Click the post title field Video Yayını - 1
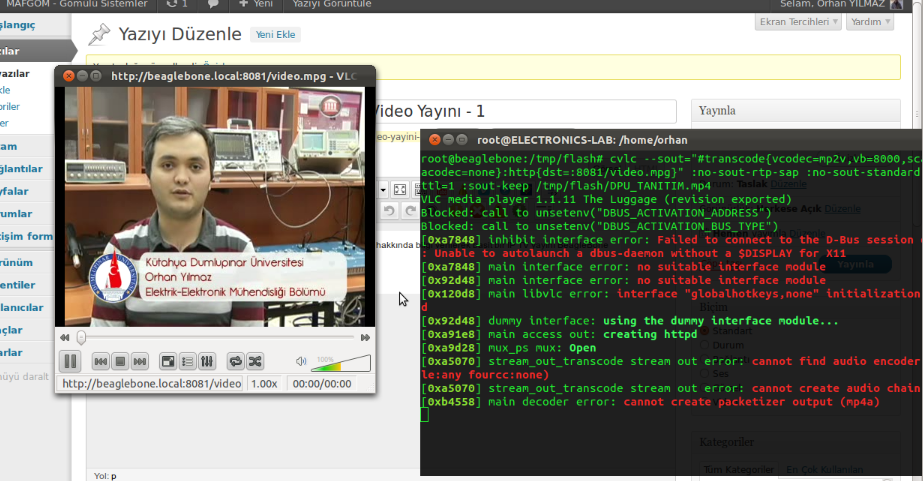Screen dimensions: 923x481 (526, 111)
